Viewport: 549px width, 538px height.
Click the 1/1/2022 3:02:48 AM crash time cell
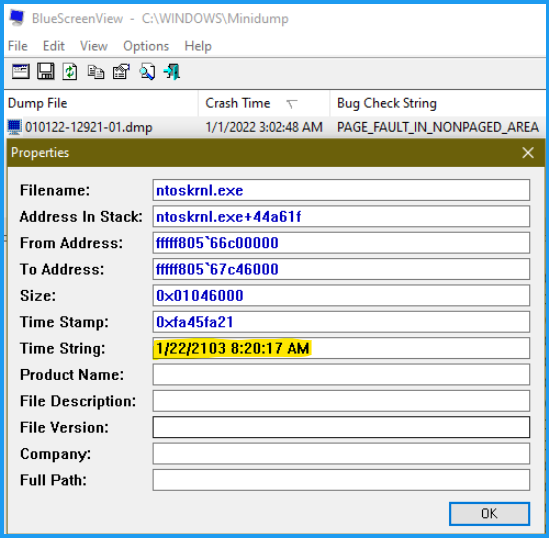264,127
